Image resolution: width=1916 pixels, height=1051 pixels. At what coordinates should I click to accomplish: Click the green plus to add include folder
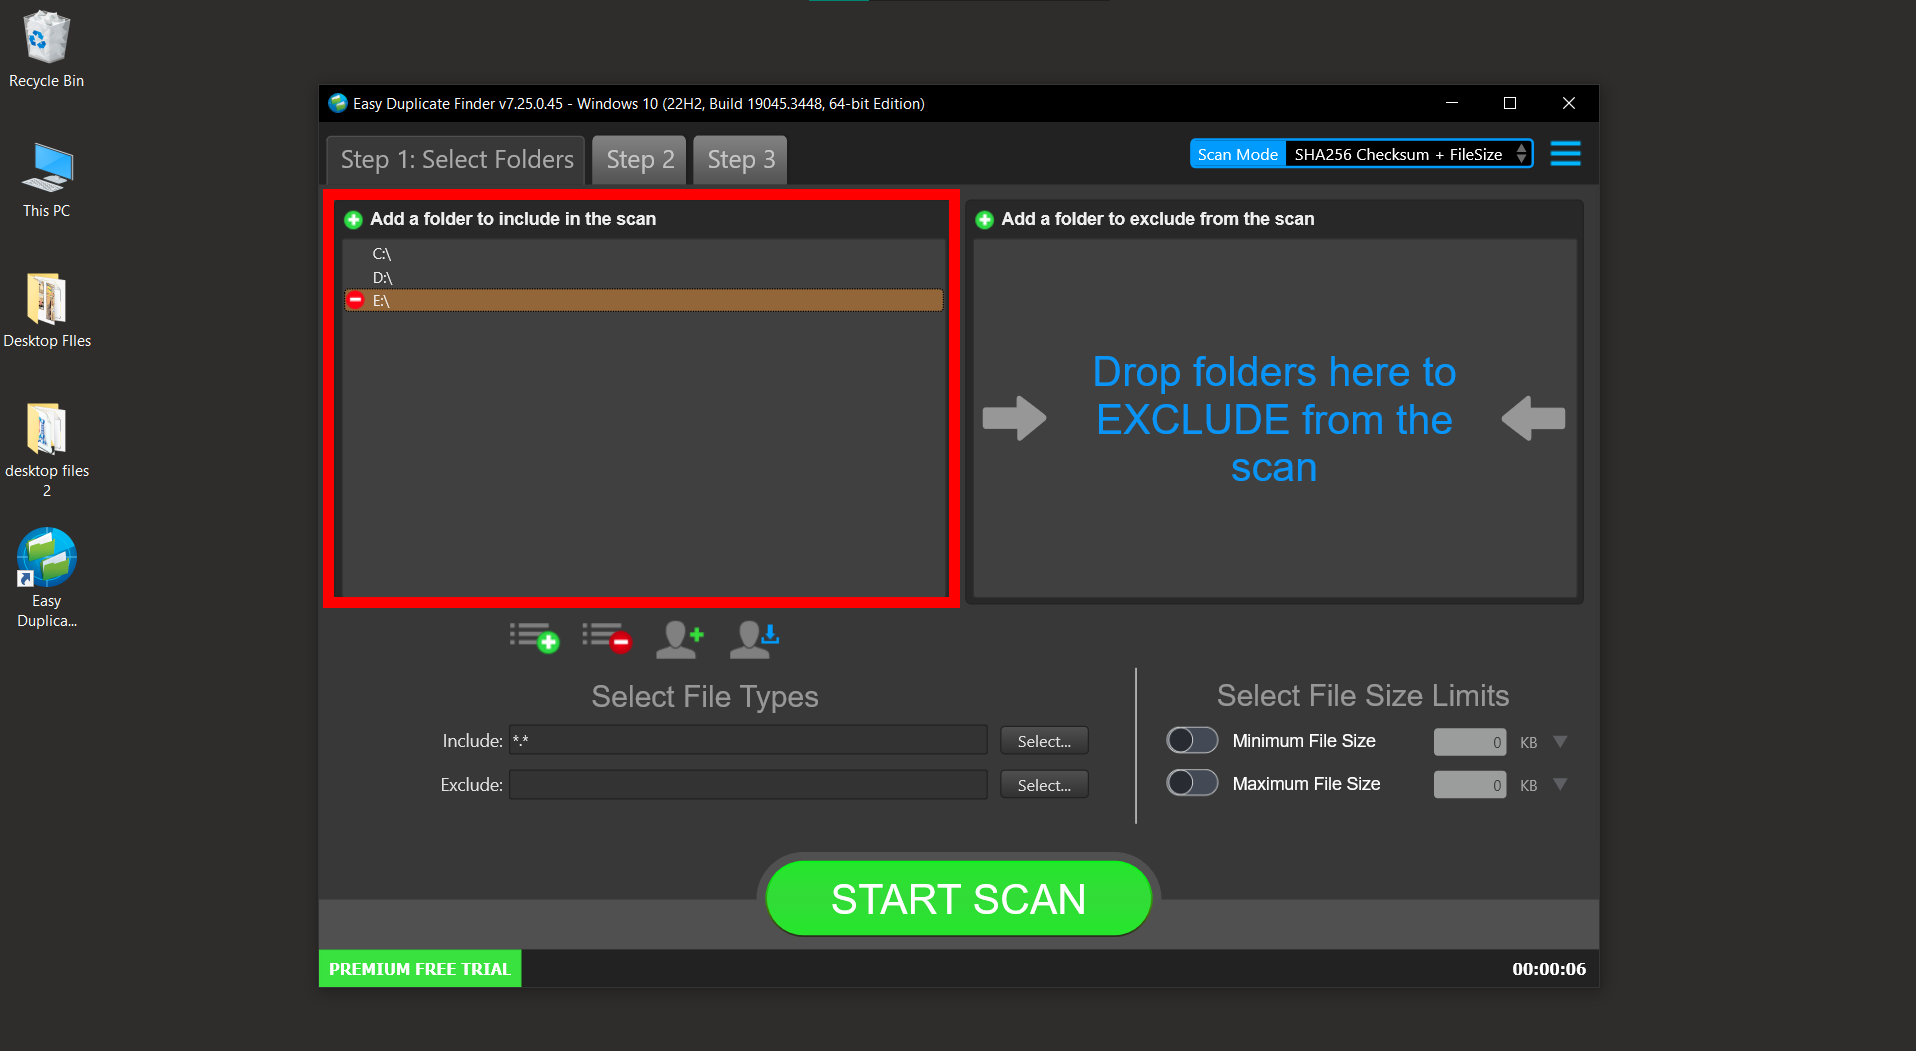353,220
